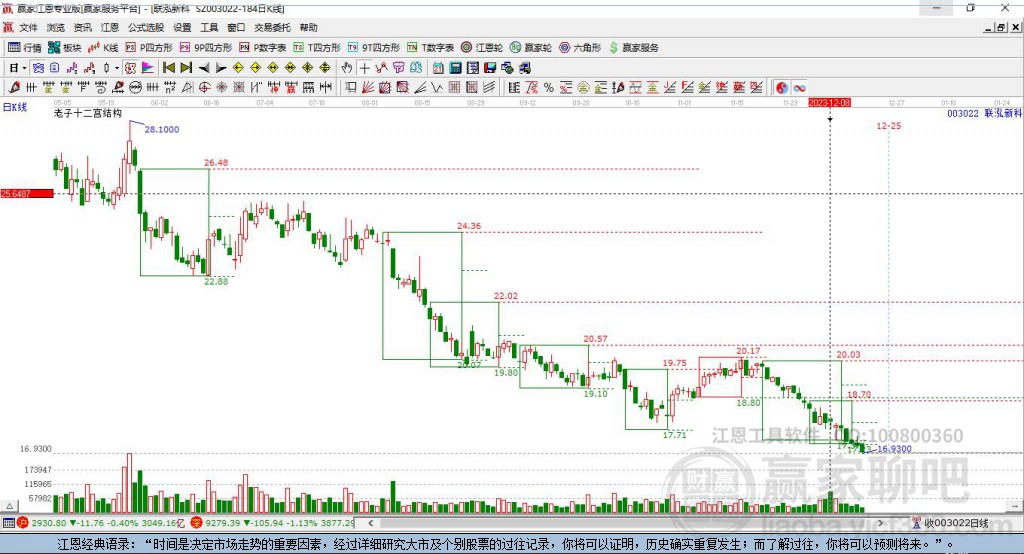This screenshot has width=1024, height=554.
Task: Open the 江恩 menu
Action: click(110, 27)
